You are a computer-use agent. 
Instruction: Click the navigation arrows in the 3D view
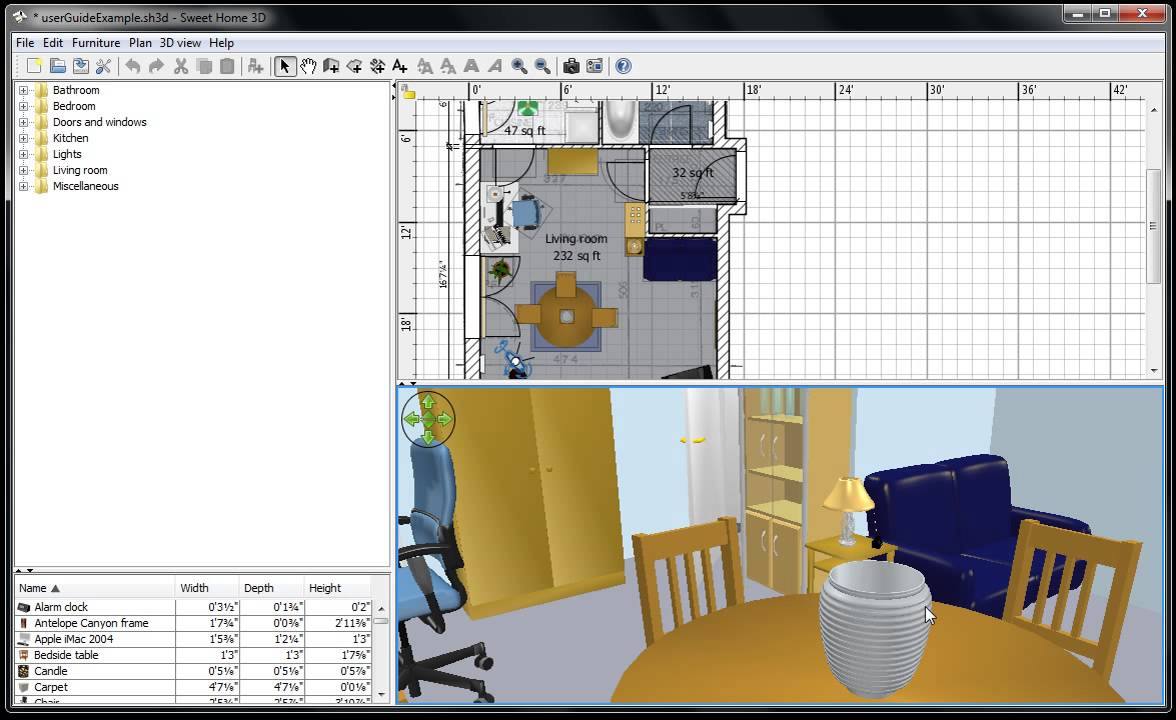pos(428,419)
